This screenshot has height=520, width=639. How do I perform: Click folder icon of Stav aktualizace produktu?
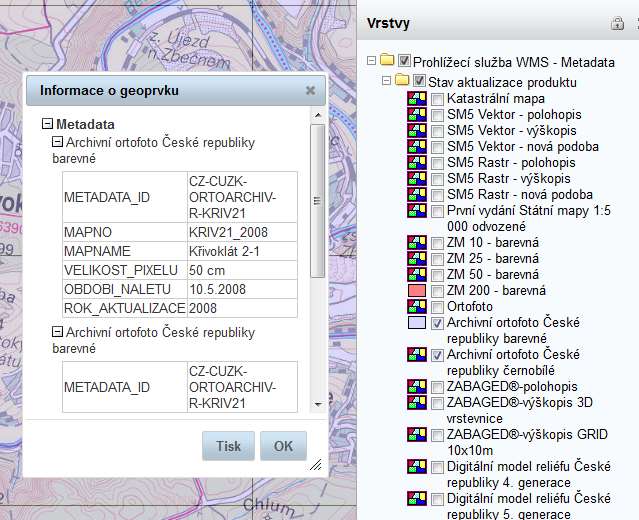point(402,79)
